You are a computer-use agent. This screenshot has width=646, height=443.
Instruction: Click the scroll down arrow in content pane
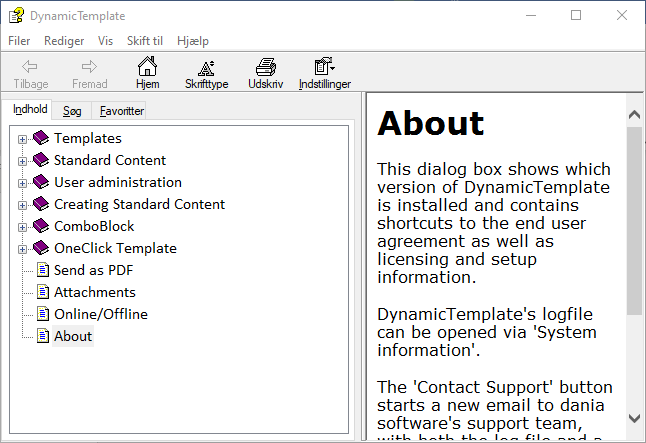tap(634, 418)
